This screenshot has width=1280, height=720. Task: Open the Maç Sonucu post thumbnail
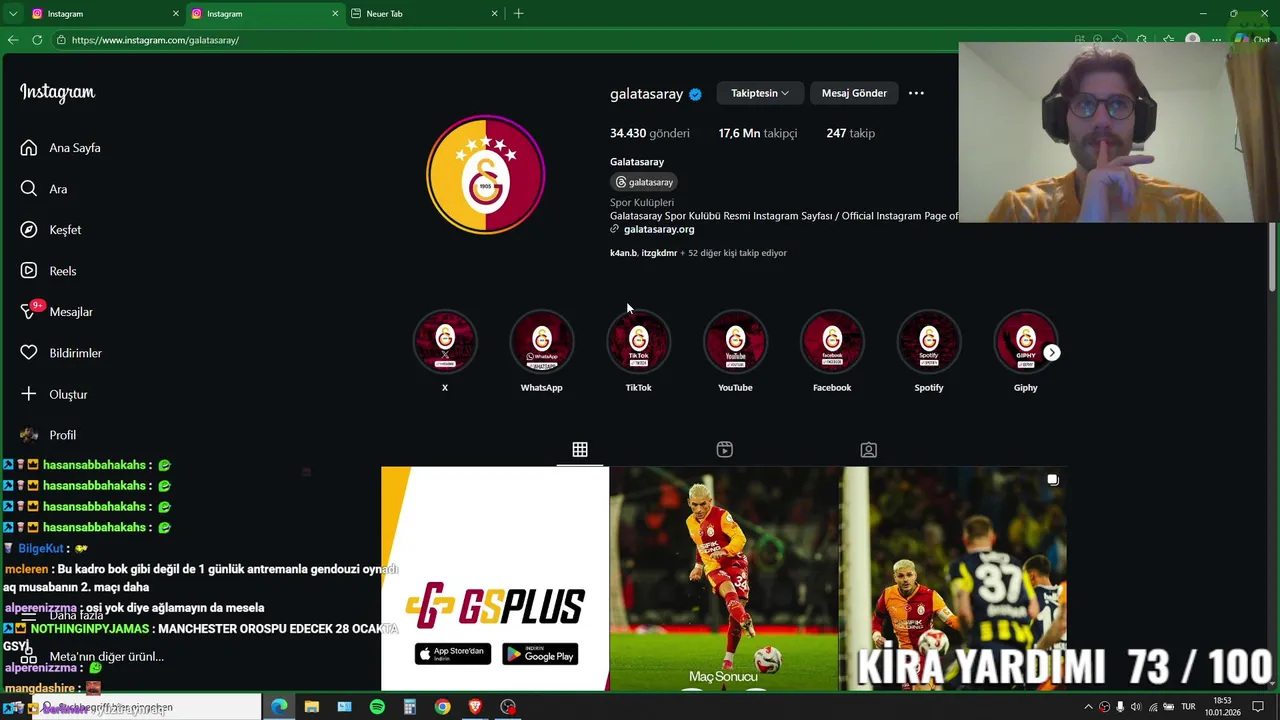click(724, 579)
